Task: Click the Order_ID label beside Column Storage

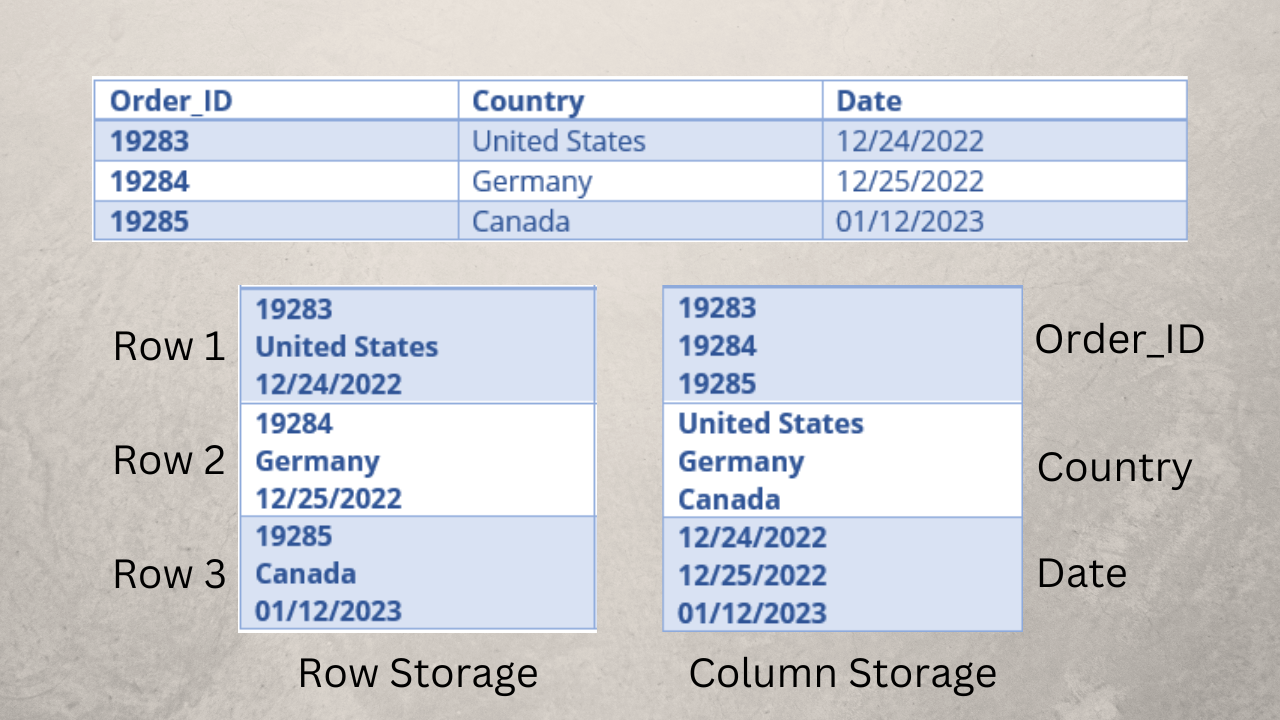Action: pos(1119,340)
